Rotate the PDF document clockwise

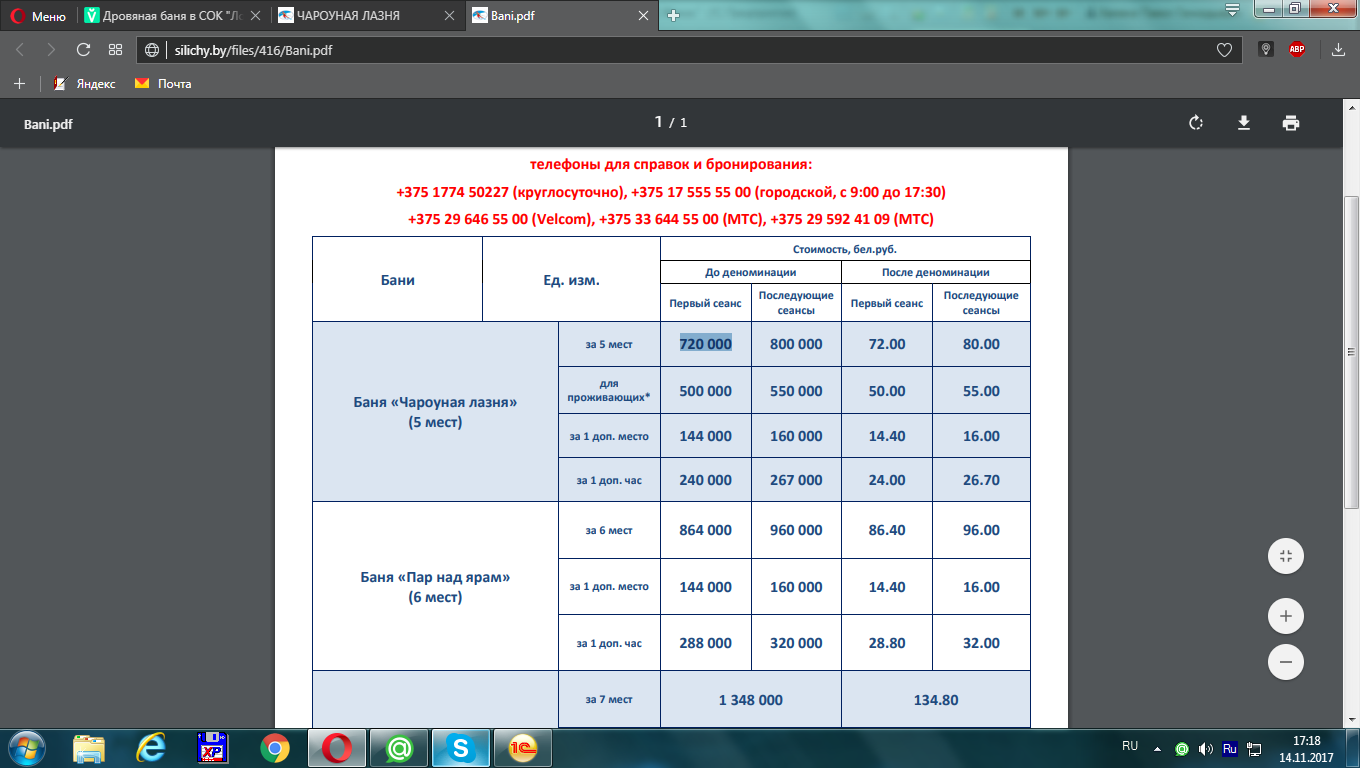click(1195, 123)
